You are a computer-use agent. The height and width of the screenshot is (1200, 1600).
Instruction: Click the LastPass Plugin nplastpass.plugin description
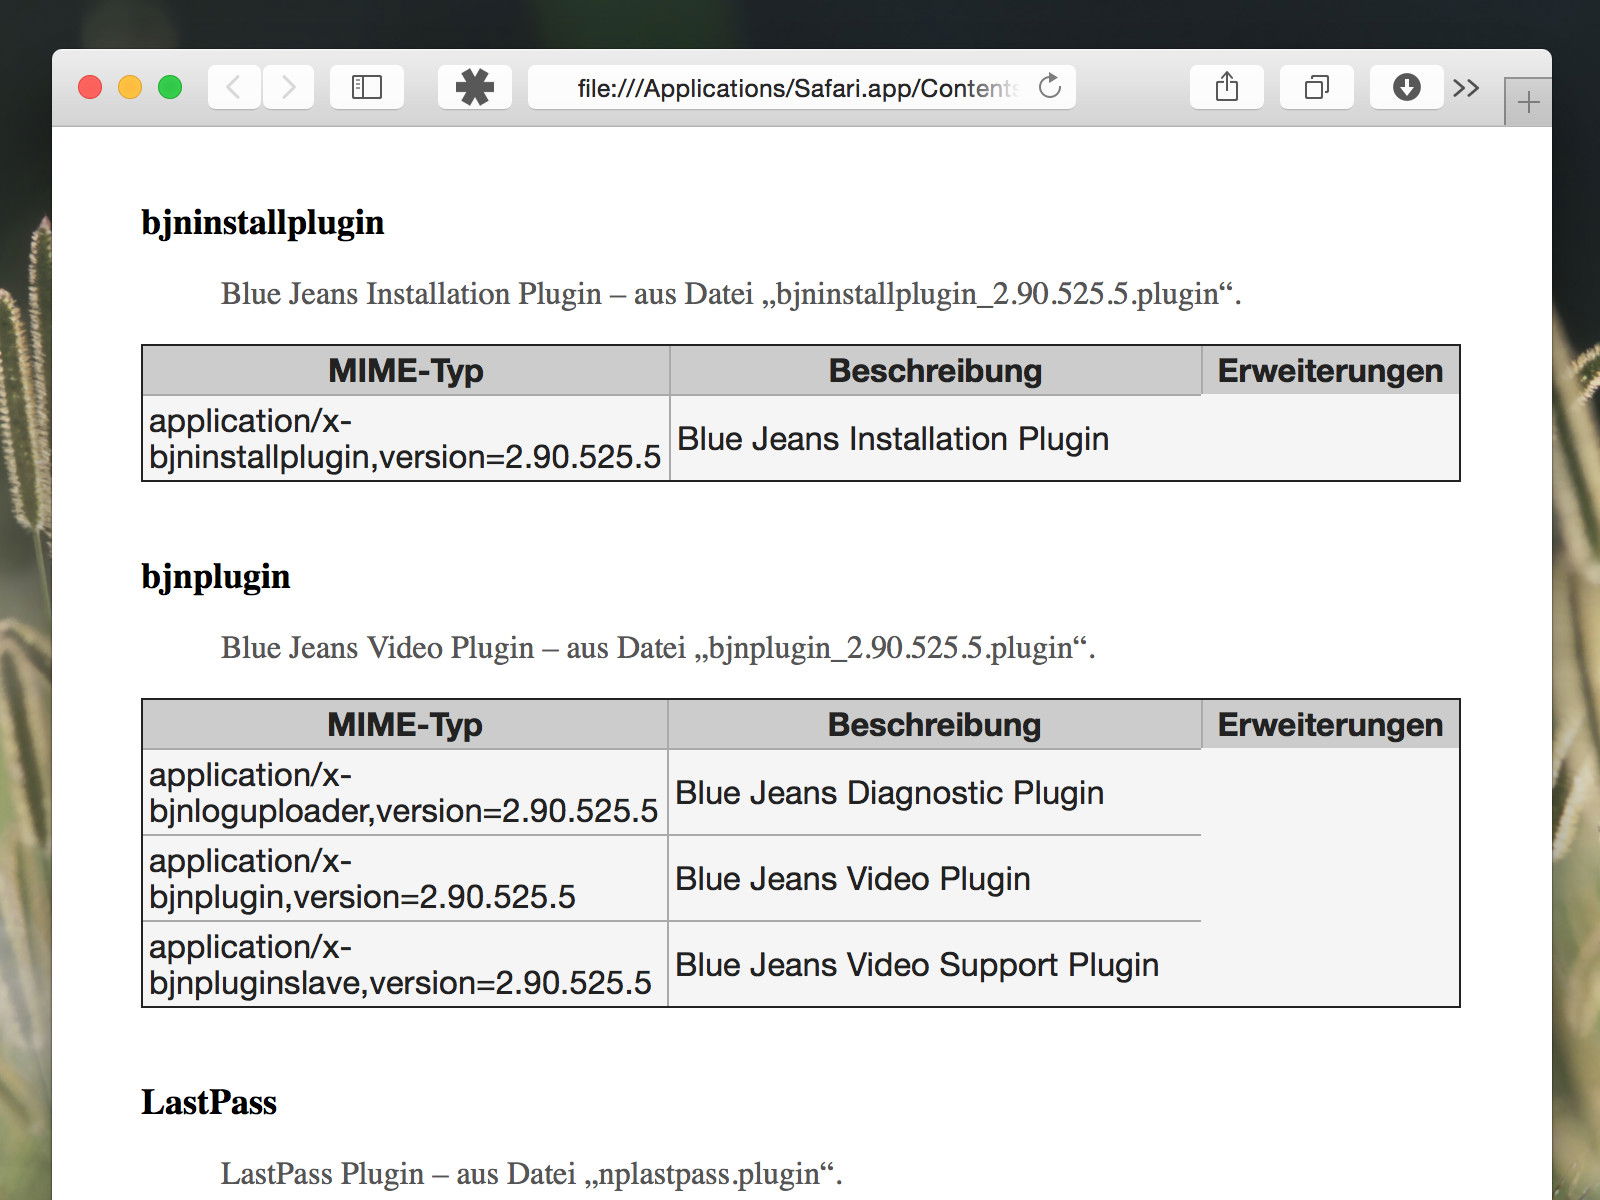[x=531, y=1173]
